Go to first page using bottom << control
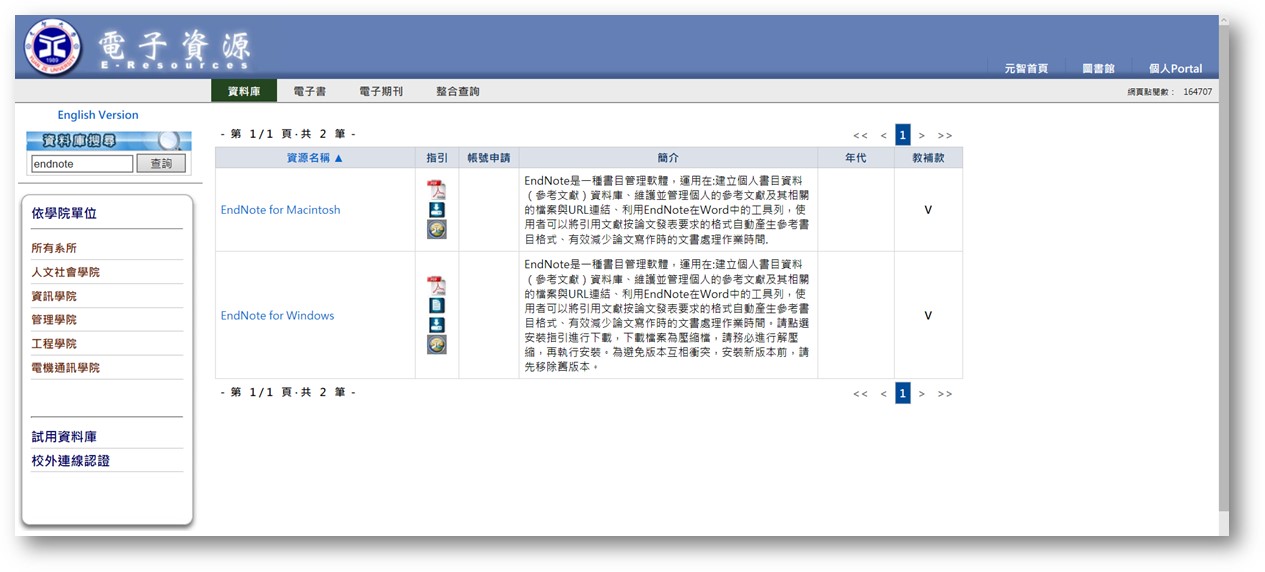The width and height of the screenshot is (1265, 572). coord(860,394)
